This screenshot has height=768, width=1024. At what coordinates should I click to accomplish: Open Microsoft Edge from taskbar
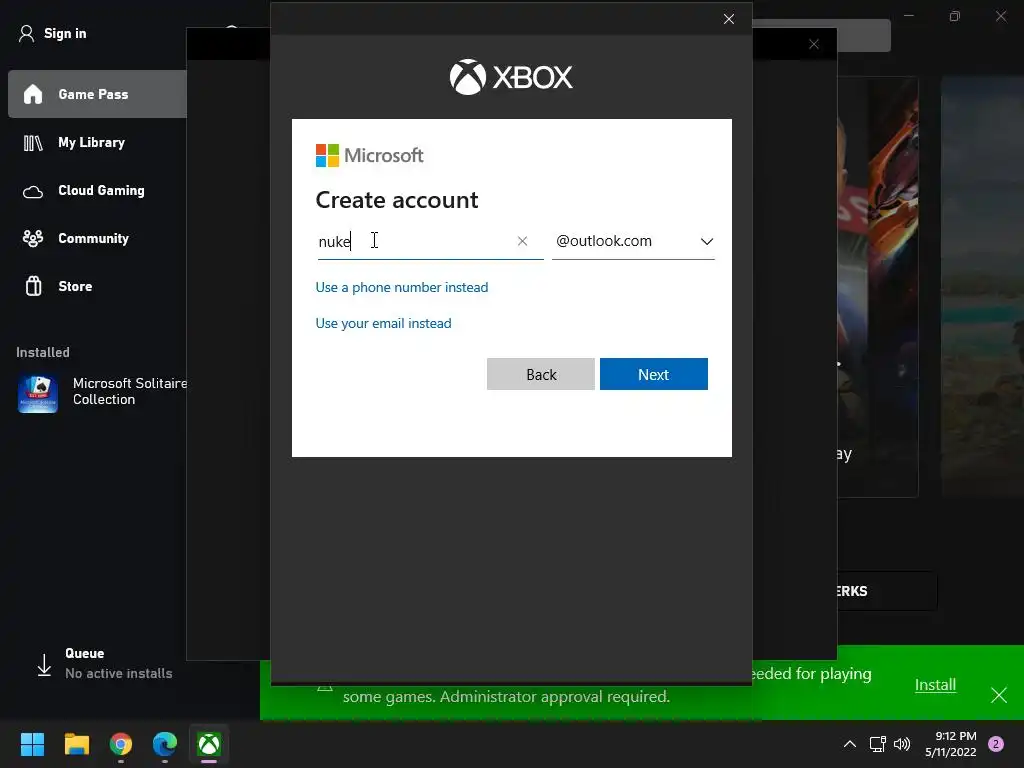(x=165, y=744)
